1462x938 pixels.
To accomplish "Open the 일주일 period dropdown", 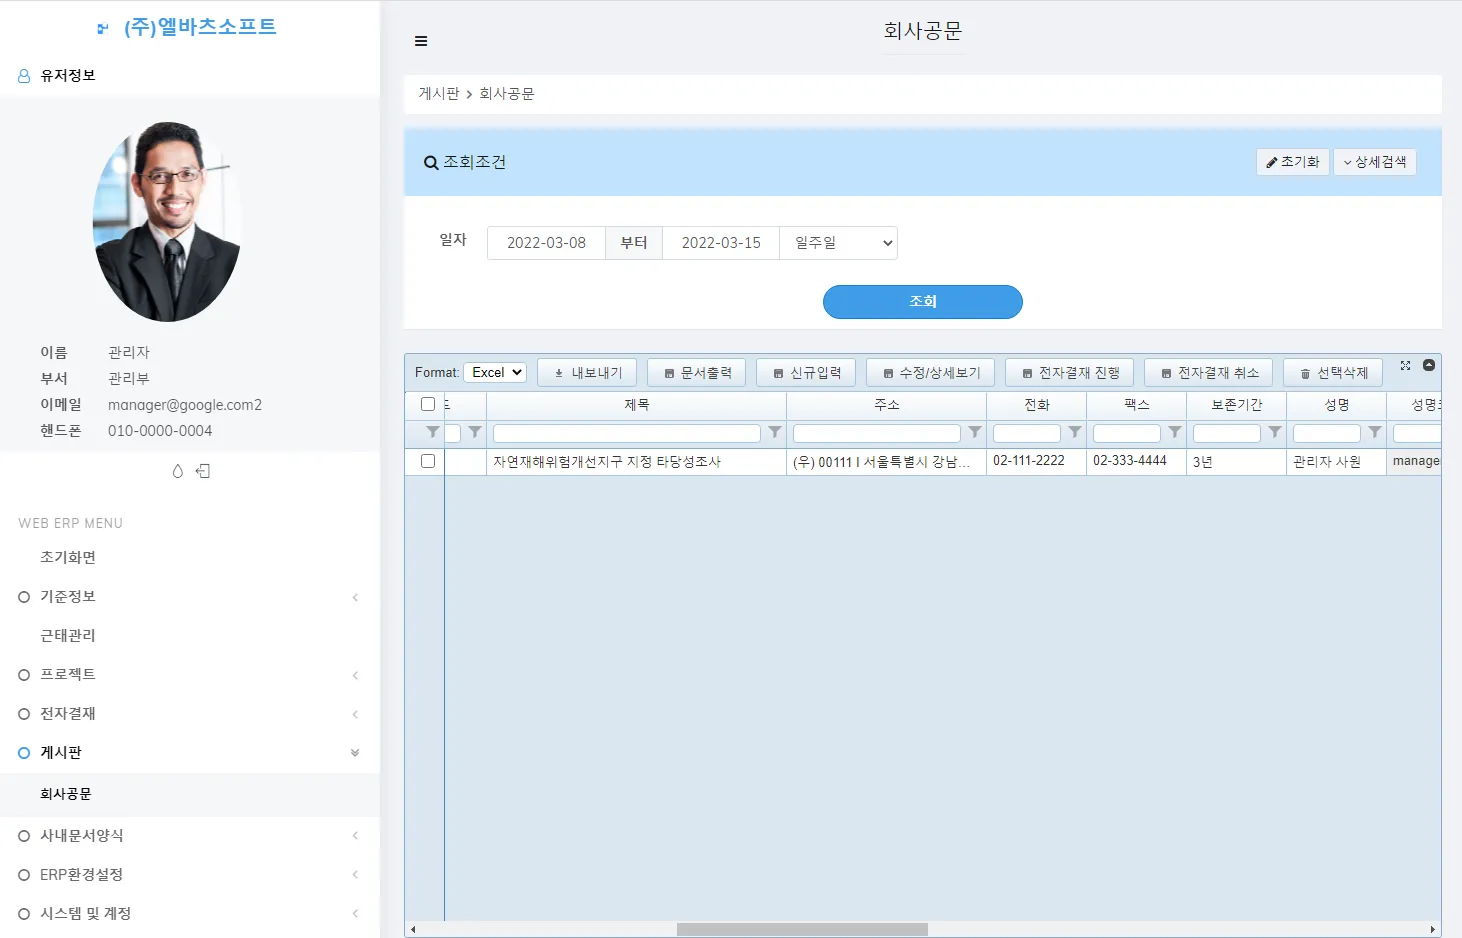I will (838, 242).
